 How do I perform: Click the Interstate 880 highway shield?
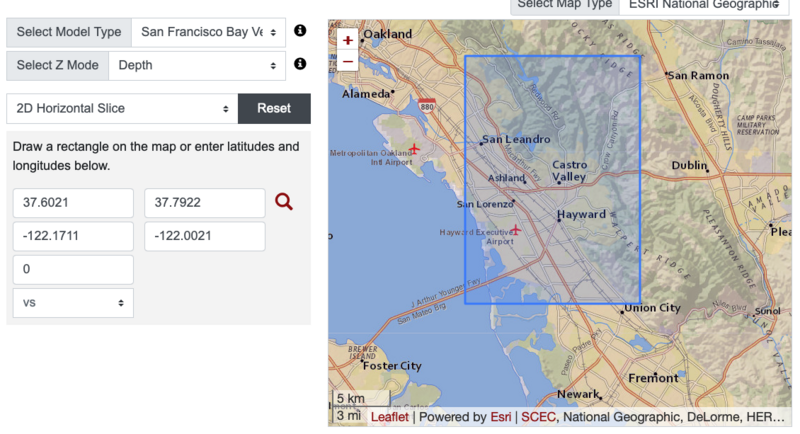coord(427,106)
